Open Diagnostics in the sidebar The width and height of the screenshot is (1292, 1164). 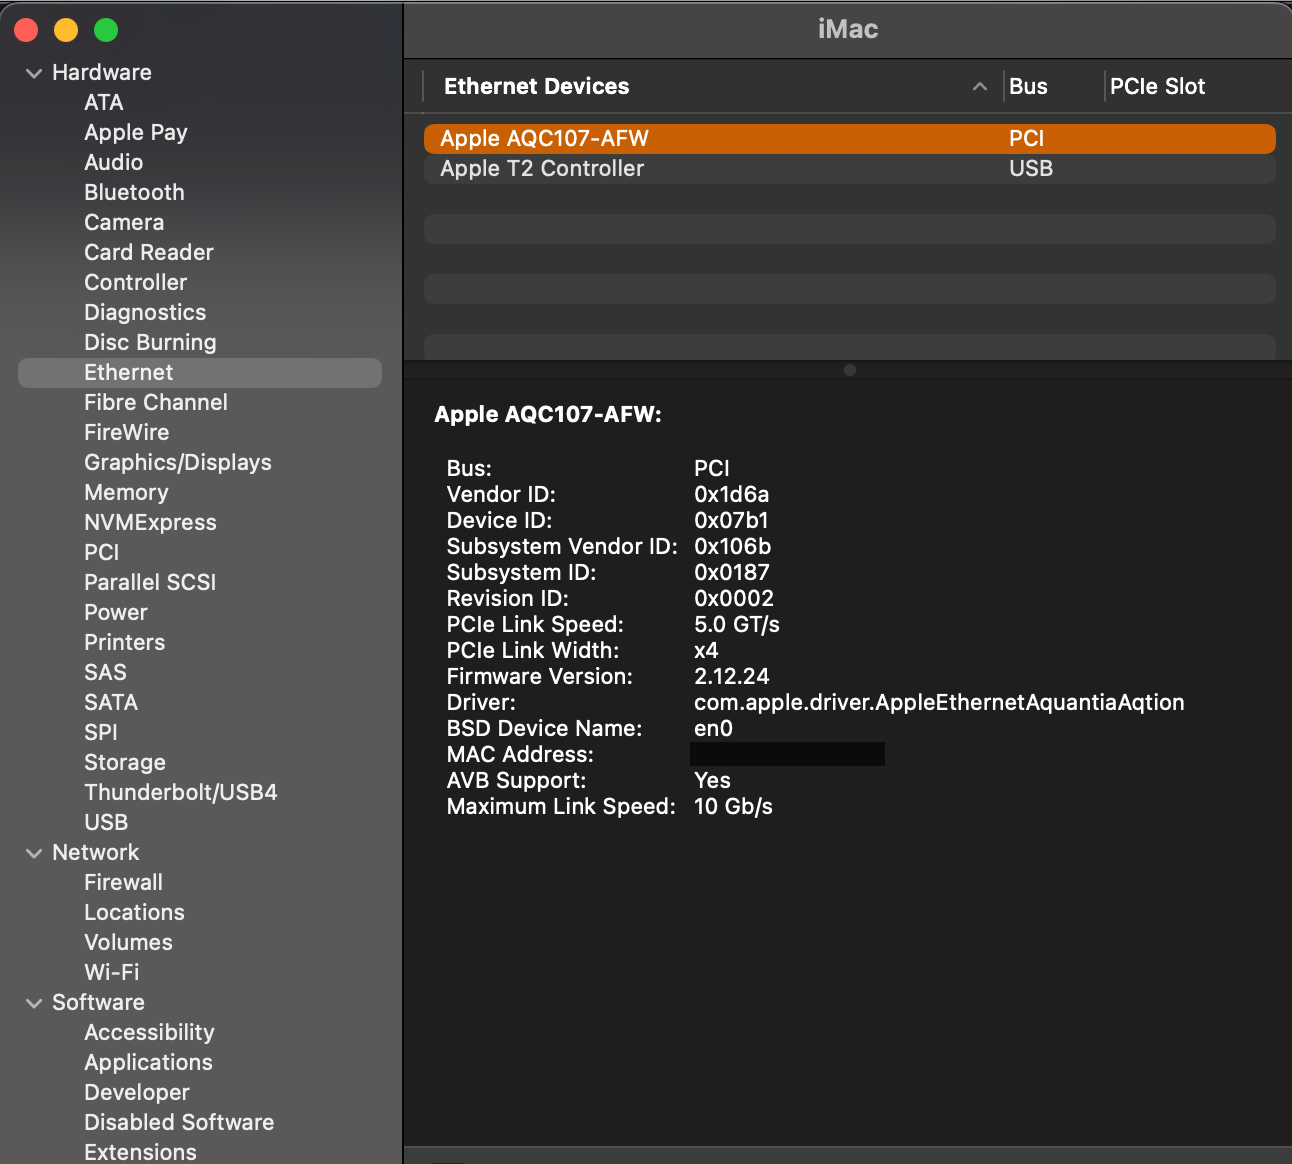[x=145, y=313]
